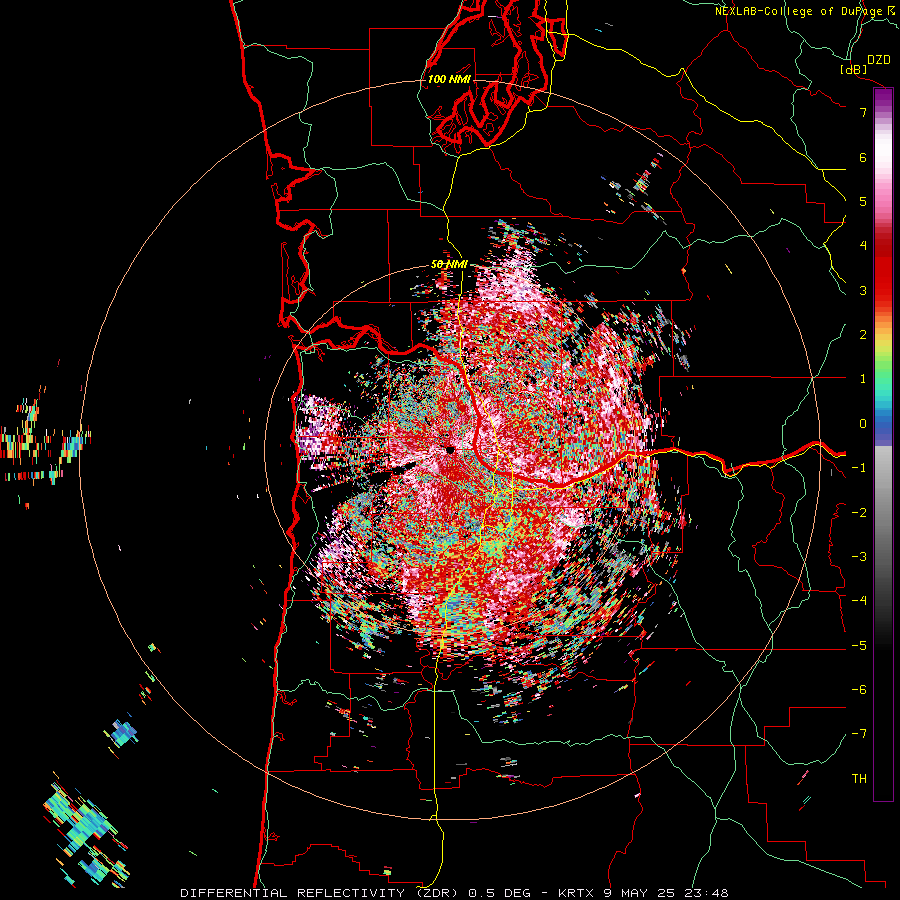Image resolution: width=900 pixels, height=900 pixels.
Task: Click the (ZDR) abbreviation in caption
Action: (436, 893)
